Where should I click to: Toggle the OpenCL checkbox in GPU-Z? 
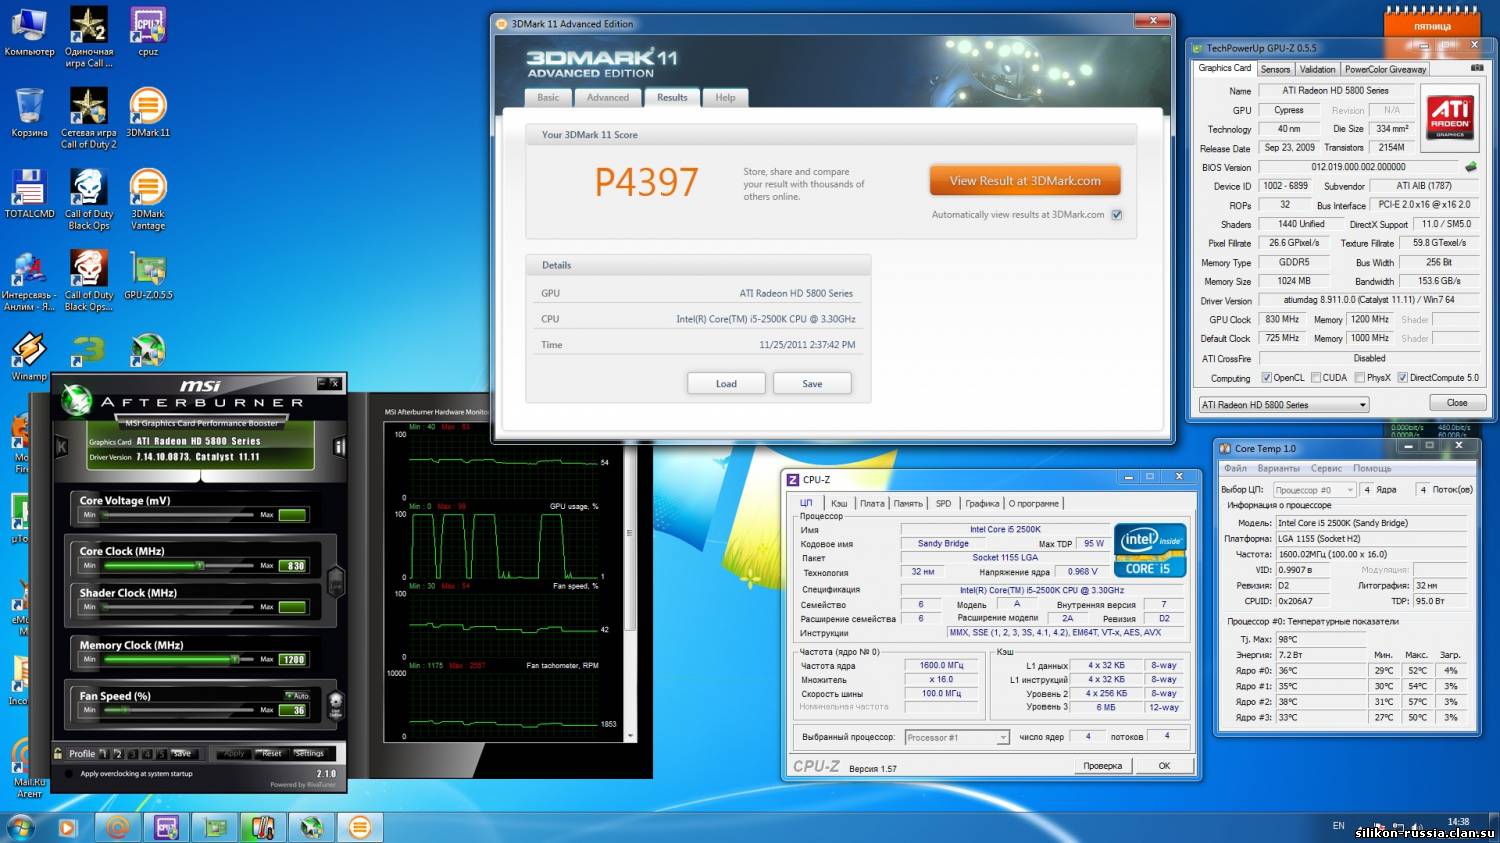point(1267,378)
